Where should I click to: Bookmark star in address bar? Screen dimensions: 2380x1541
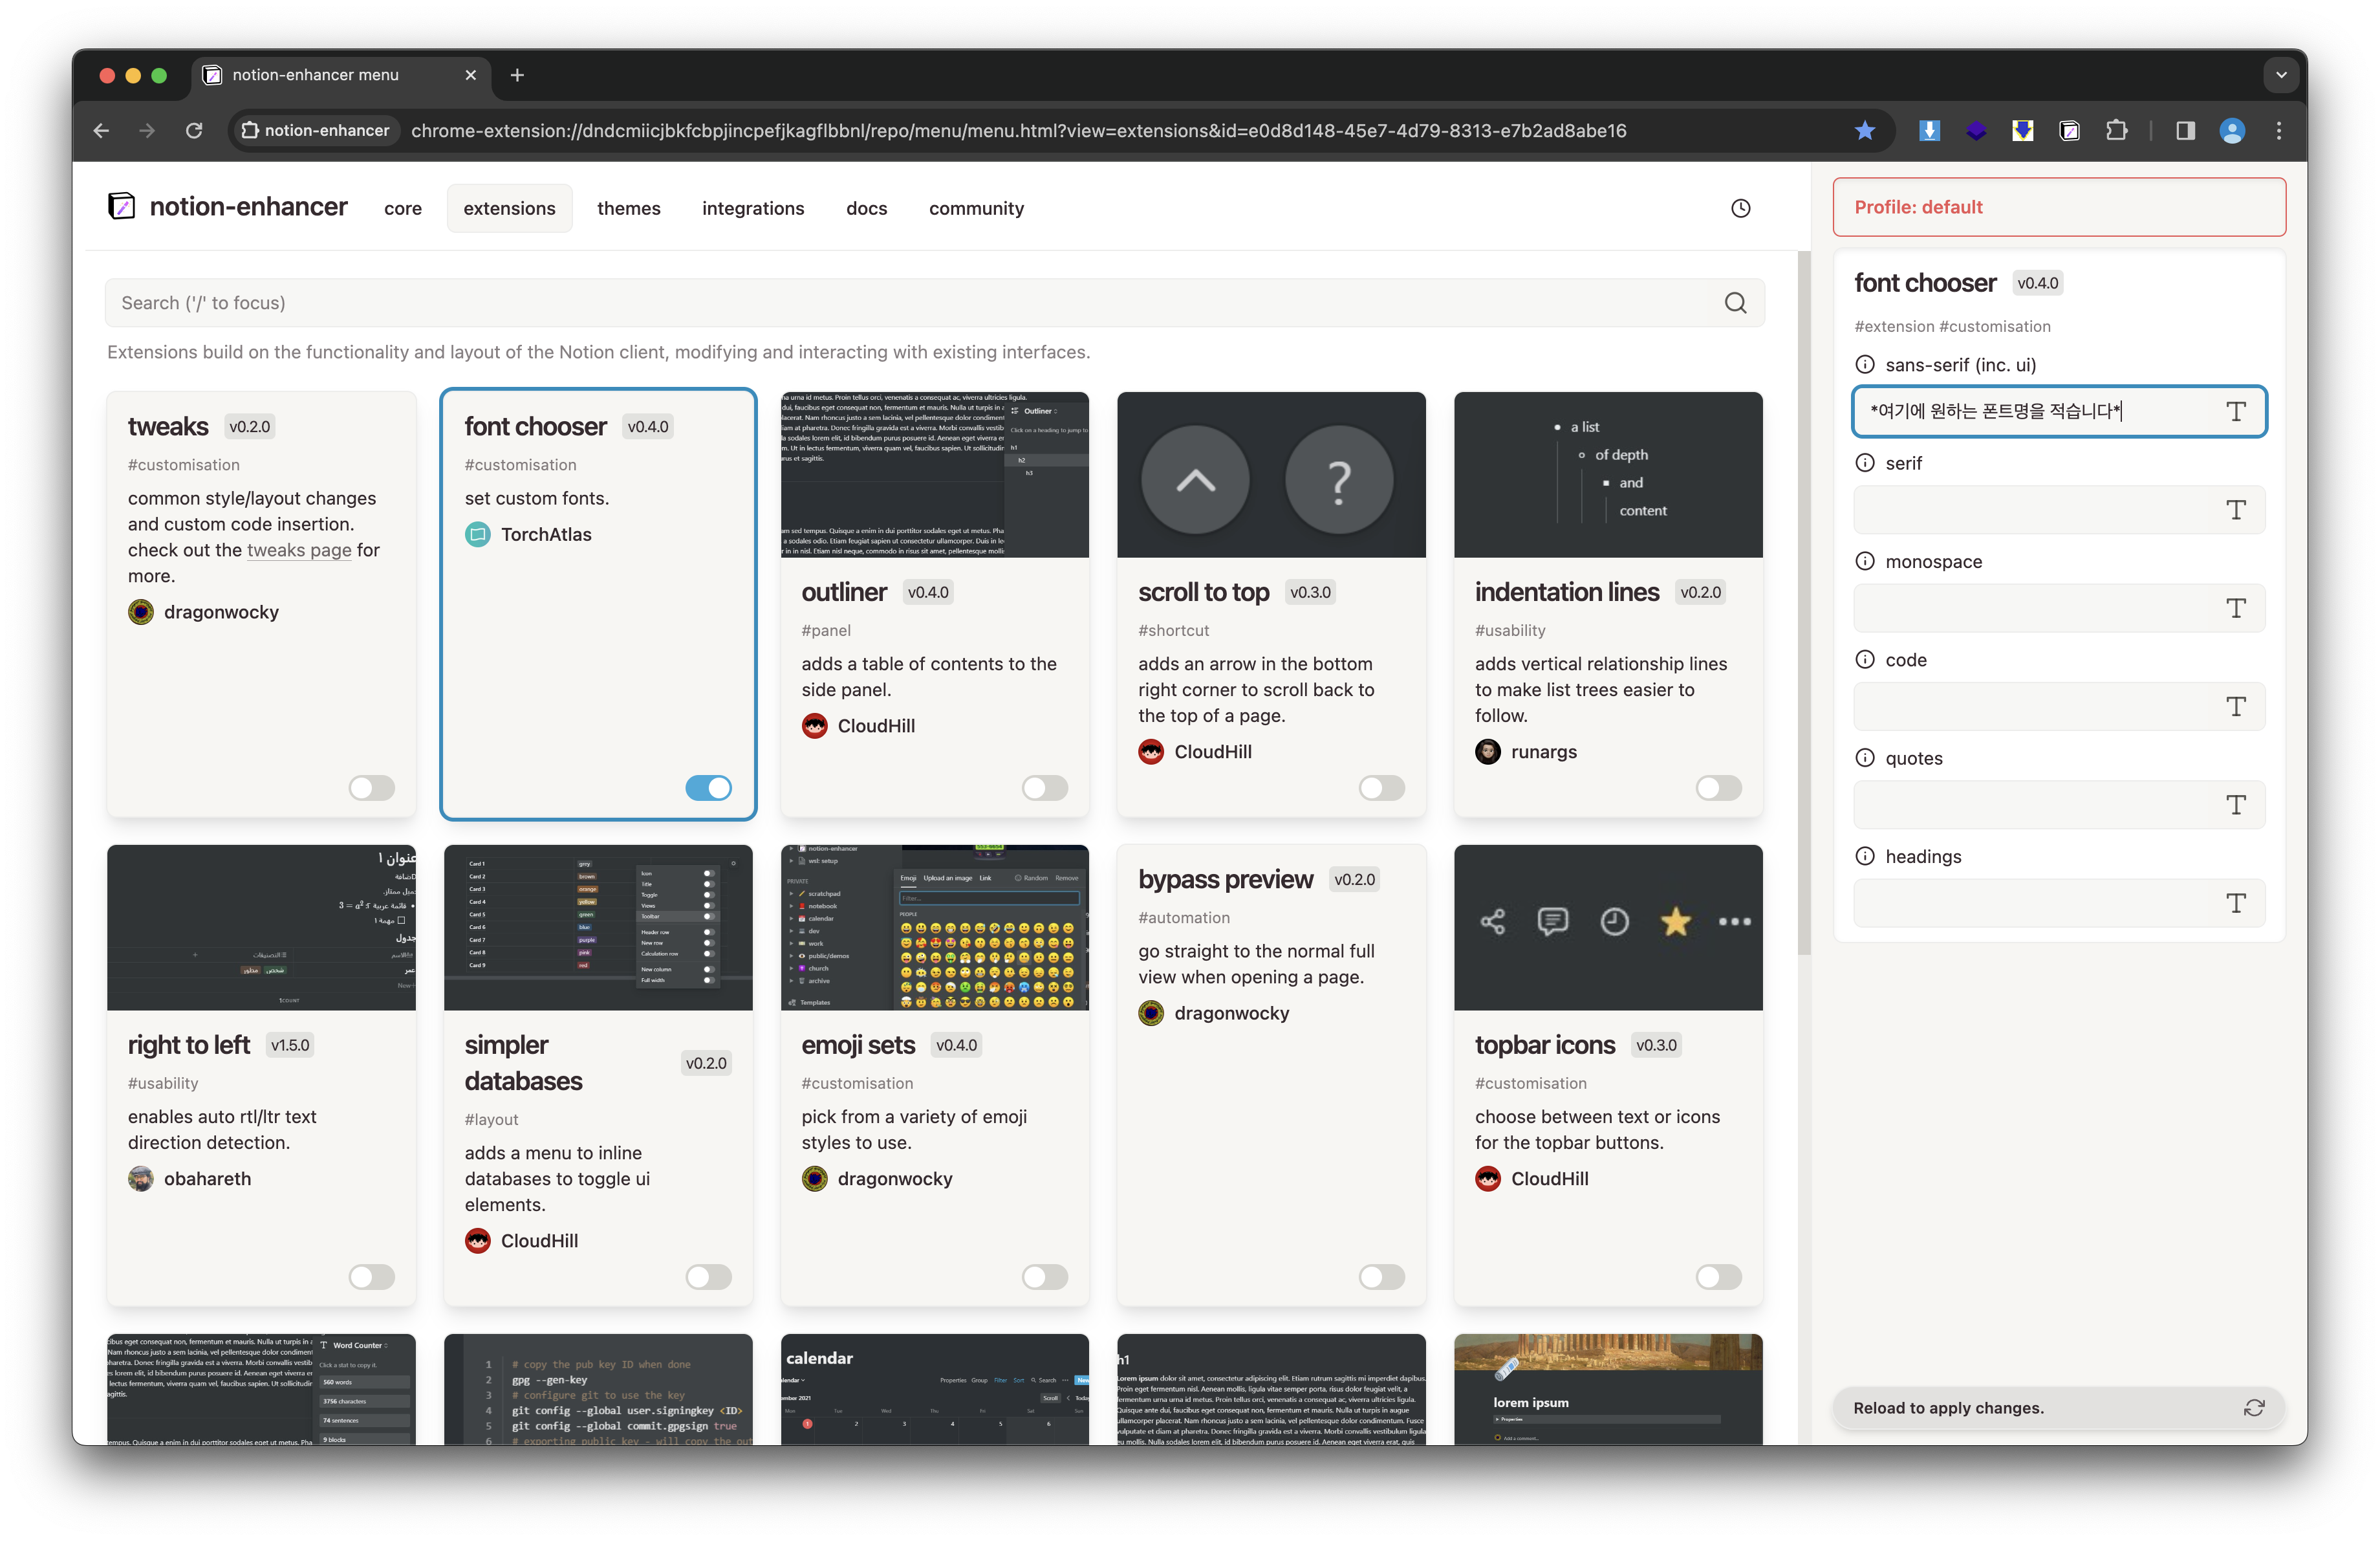[1864, 131]
